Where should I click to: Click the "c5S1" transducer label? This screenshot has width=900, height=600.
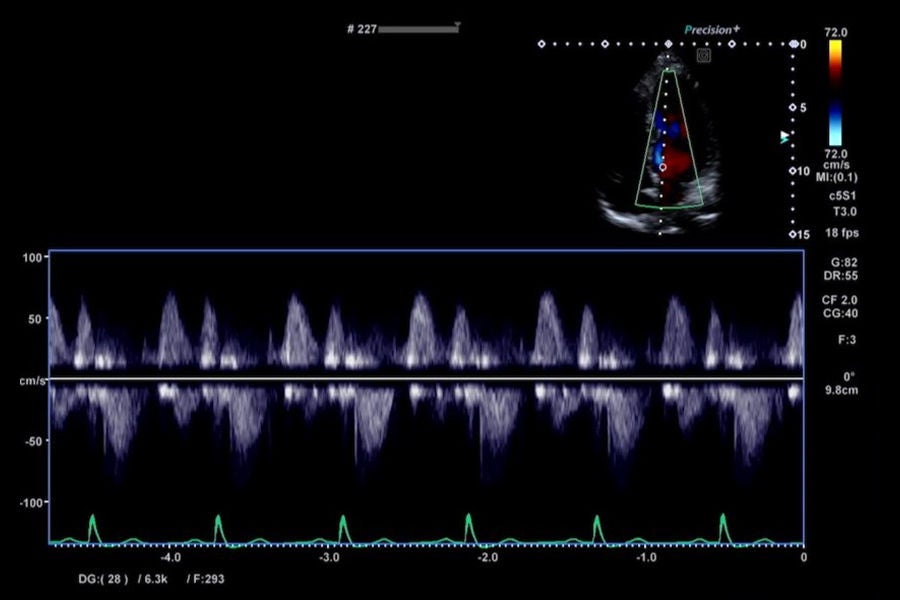pyautogui.click(x=843, y=196)
